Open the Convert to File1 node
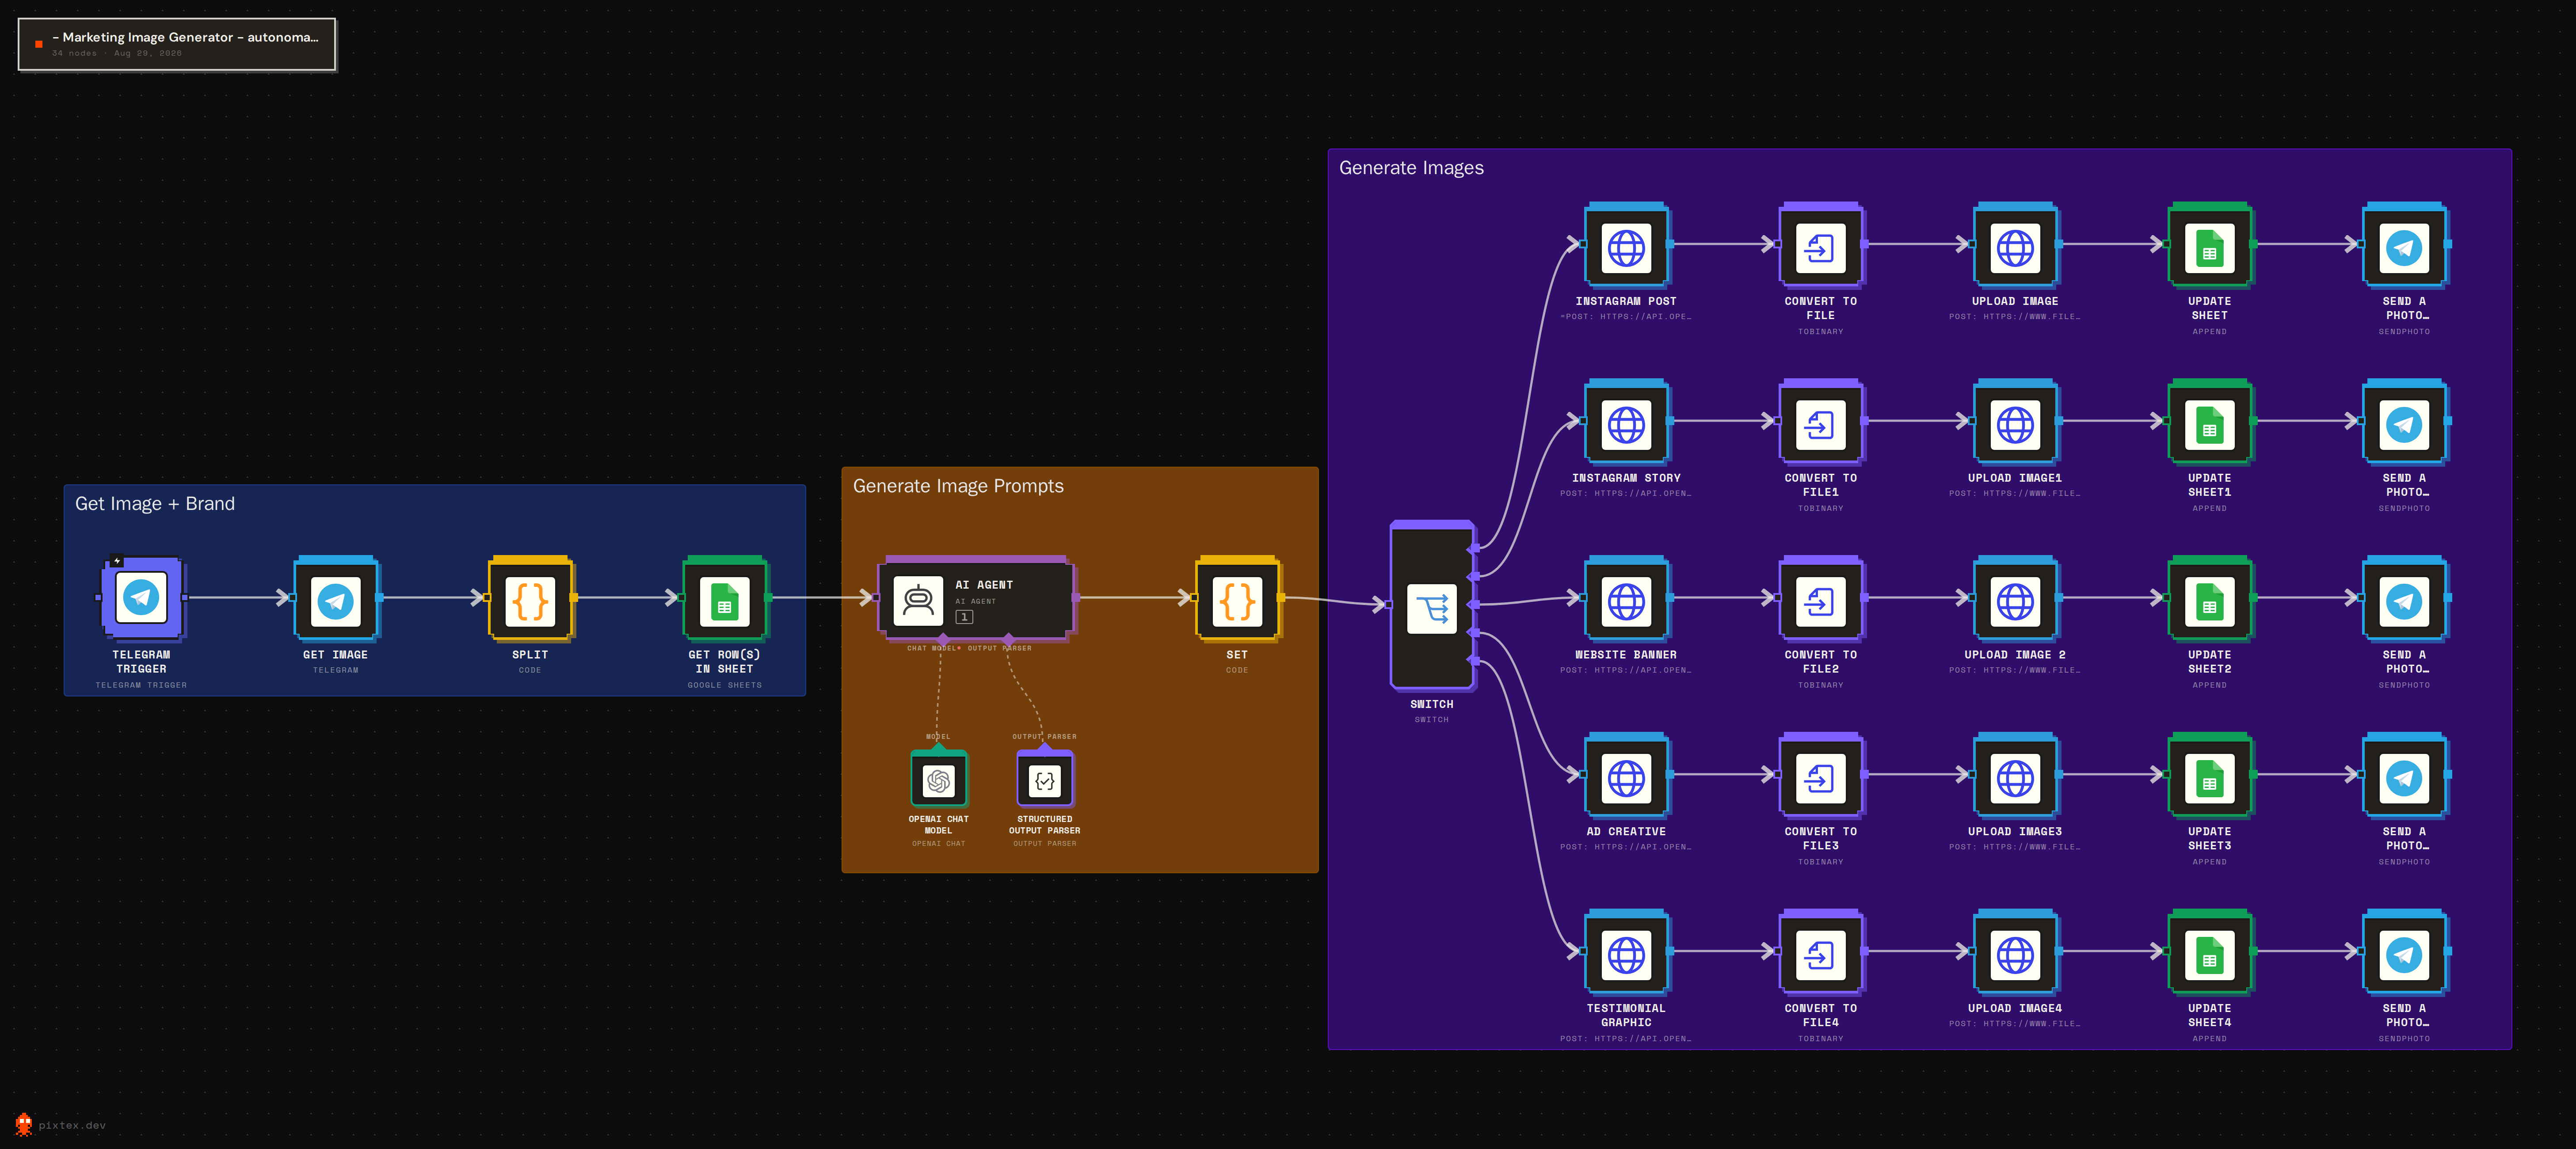The height and width of the screenshot is (1149, 2576). pyautogui.click(x=1820, y=422)
